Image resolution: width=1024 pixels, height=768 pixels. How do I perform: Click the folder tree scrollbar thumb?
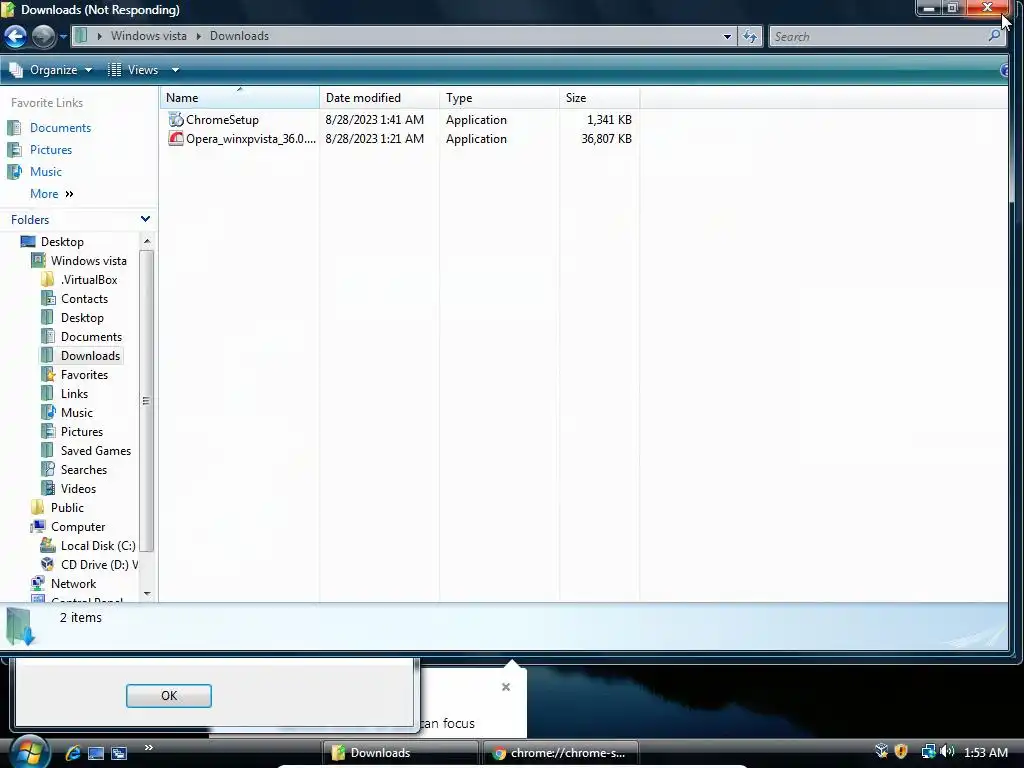coord(146,400)
